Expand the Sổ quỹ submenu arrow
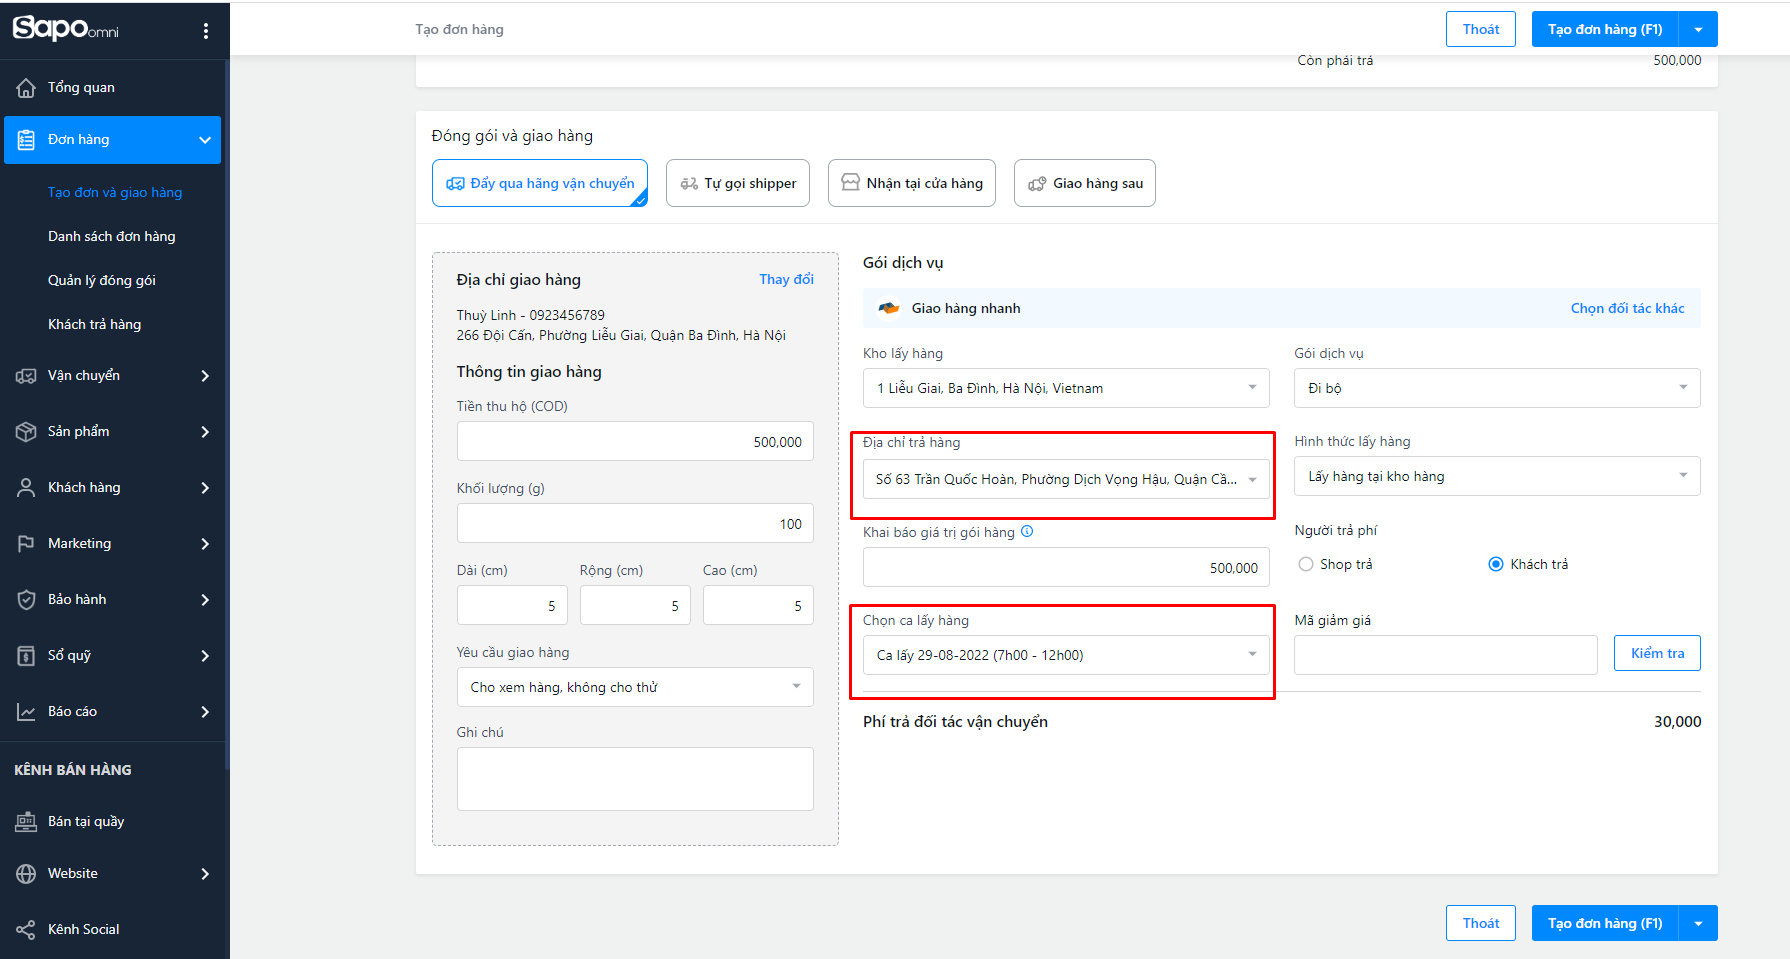The width and height of the screenshot is (1790, 959). coord(205,656)
